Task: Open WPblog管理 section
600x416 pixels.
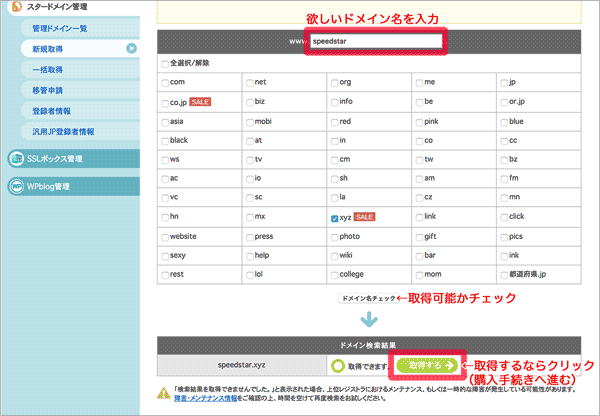Action: [x=73, y=186]
